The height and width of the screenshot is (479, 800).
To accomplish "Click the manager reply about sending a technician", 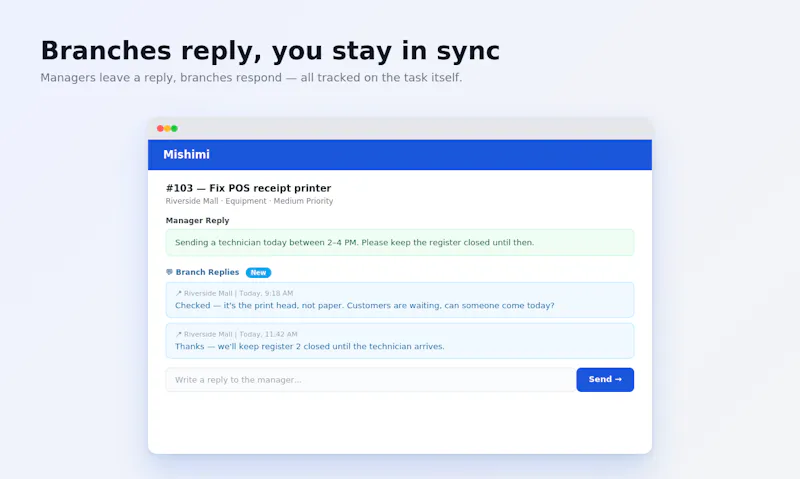I will pyautogui.click(x=399, y=242).
